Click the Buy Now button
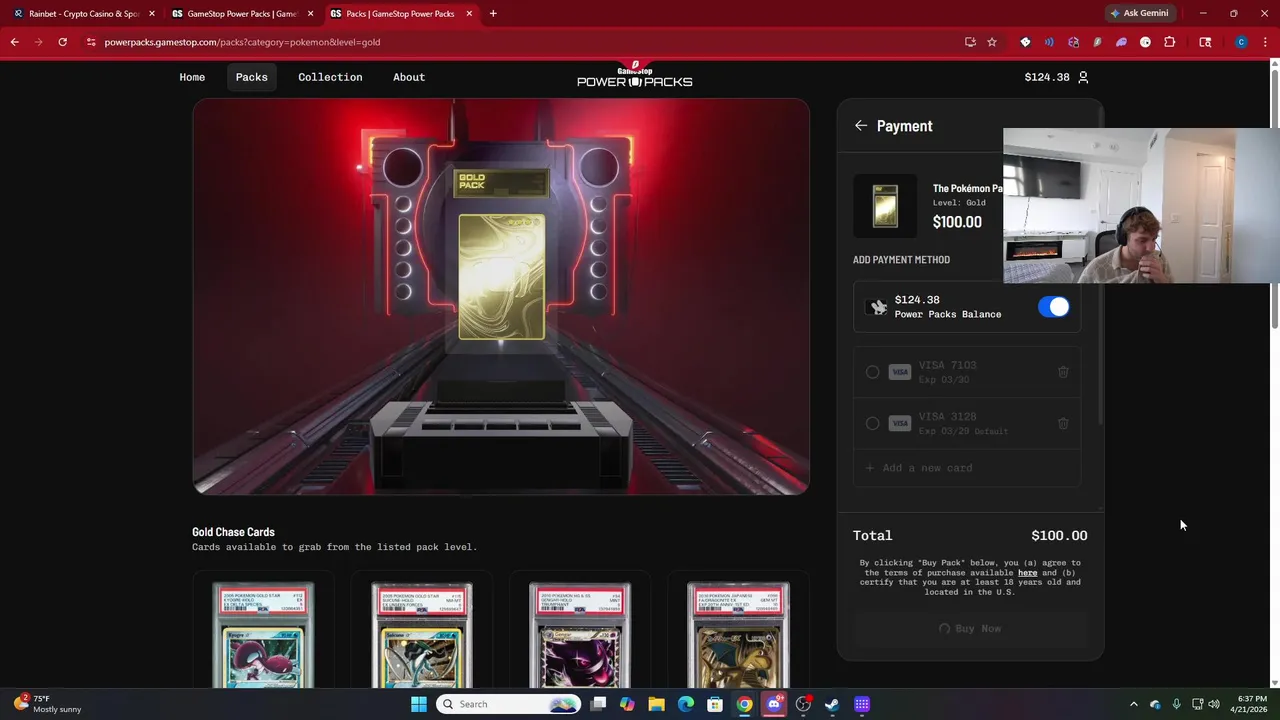The image size is (1280, 720). coord(970,628)
